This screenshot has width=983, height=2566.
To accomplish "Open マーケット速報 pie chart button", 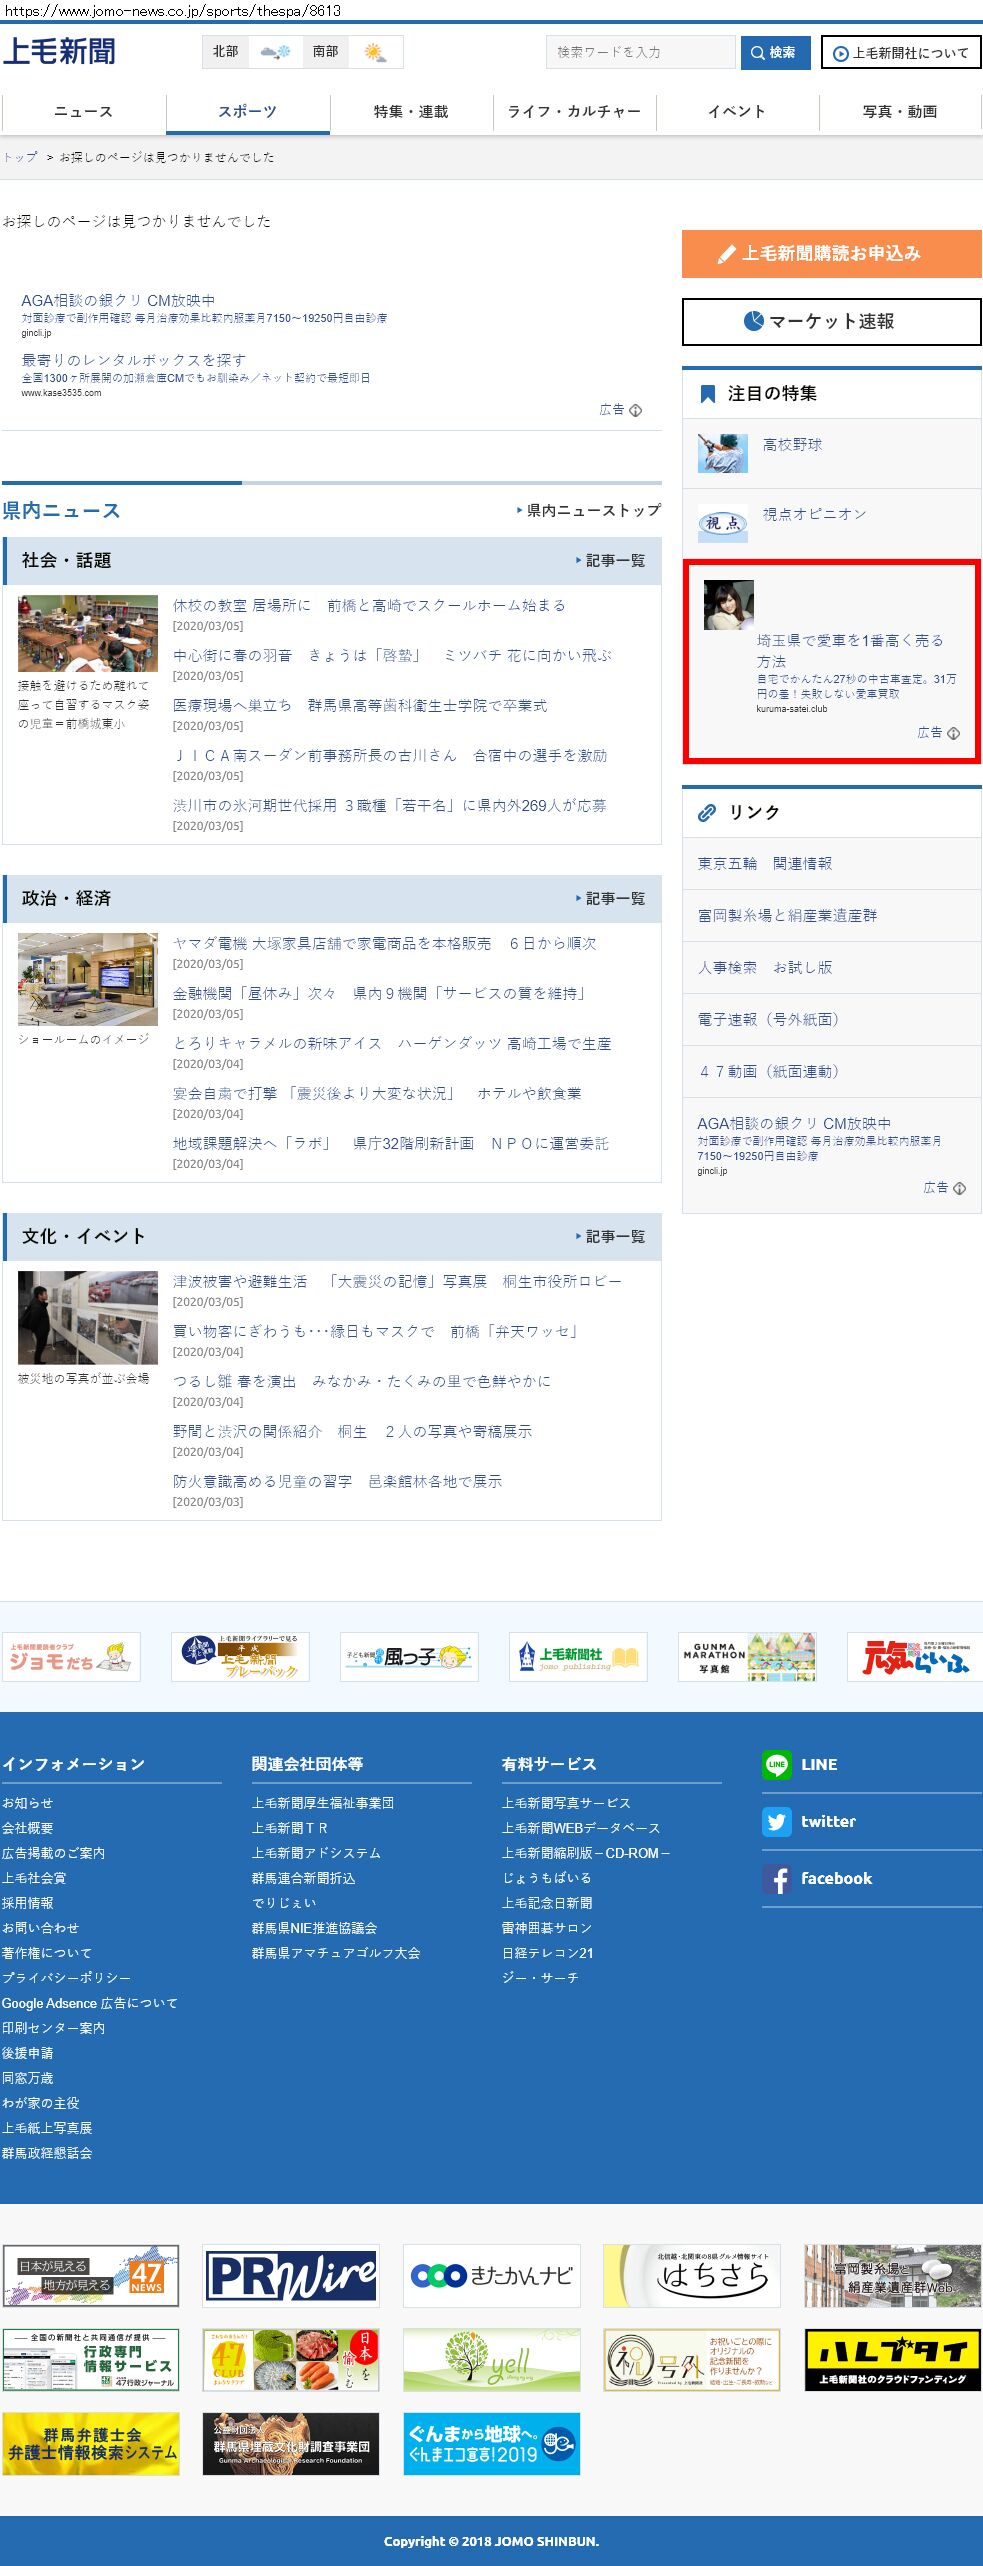I will (x=831, y=322).
